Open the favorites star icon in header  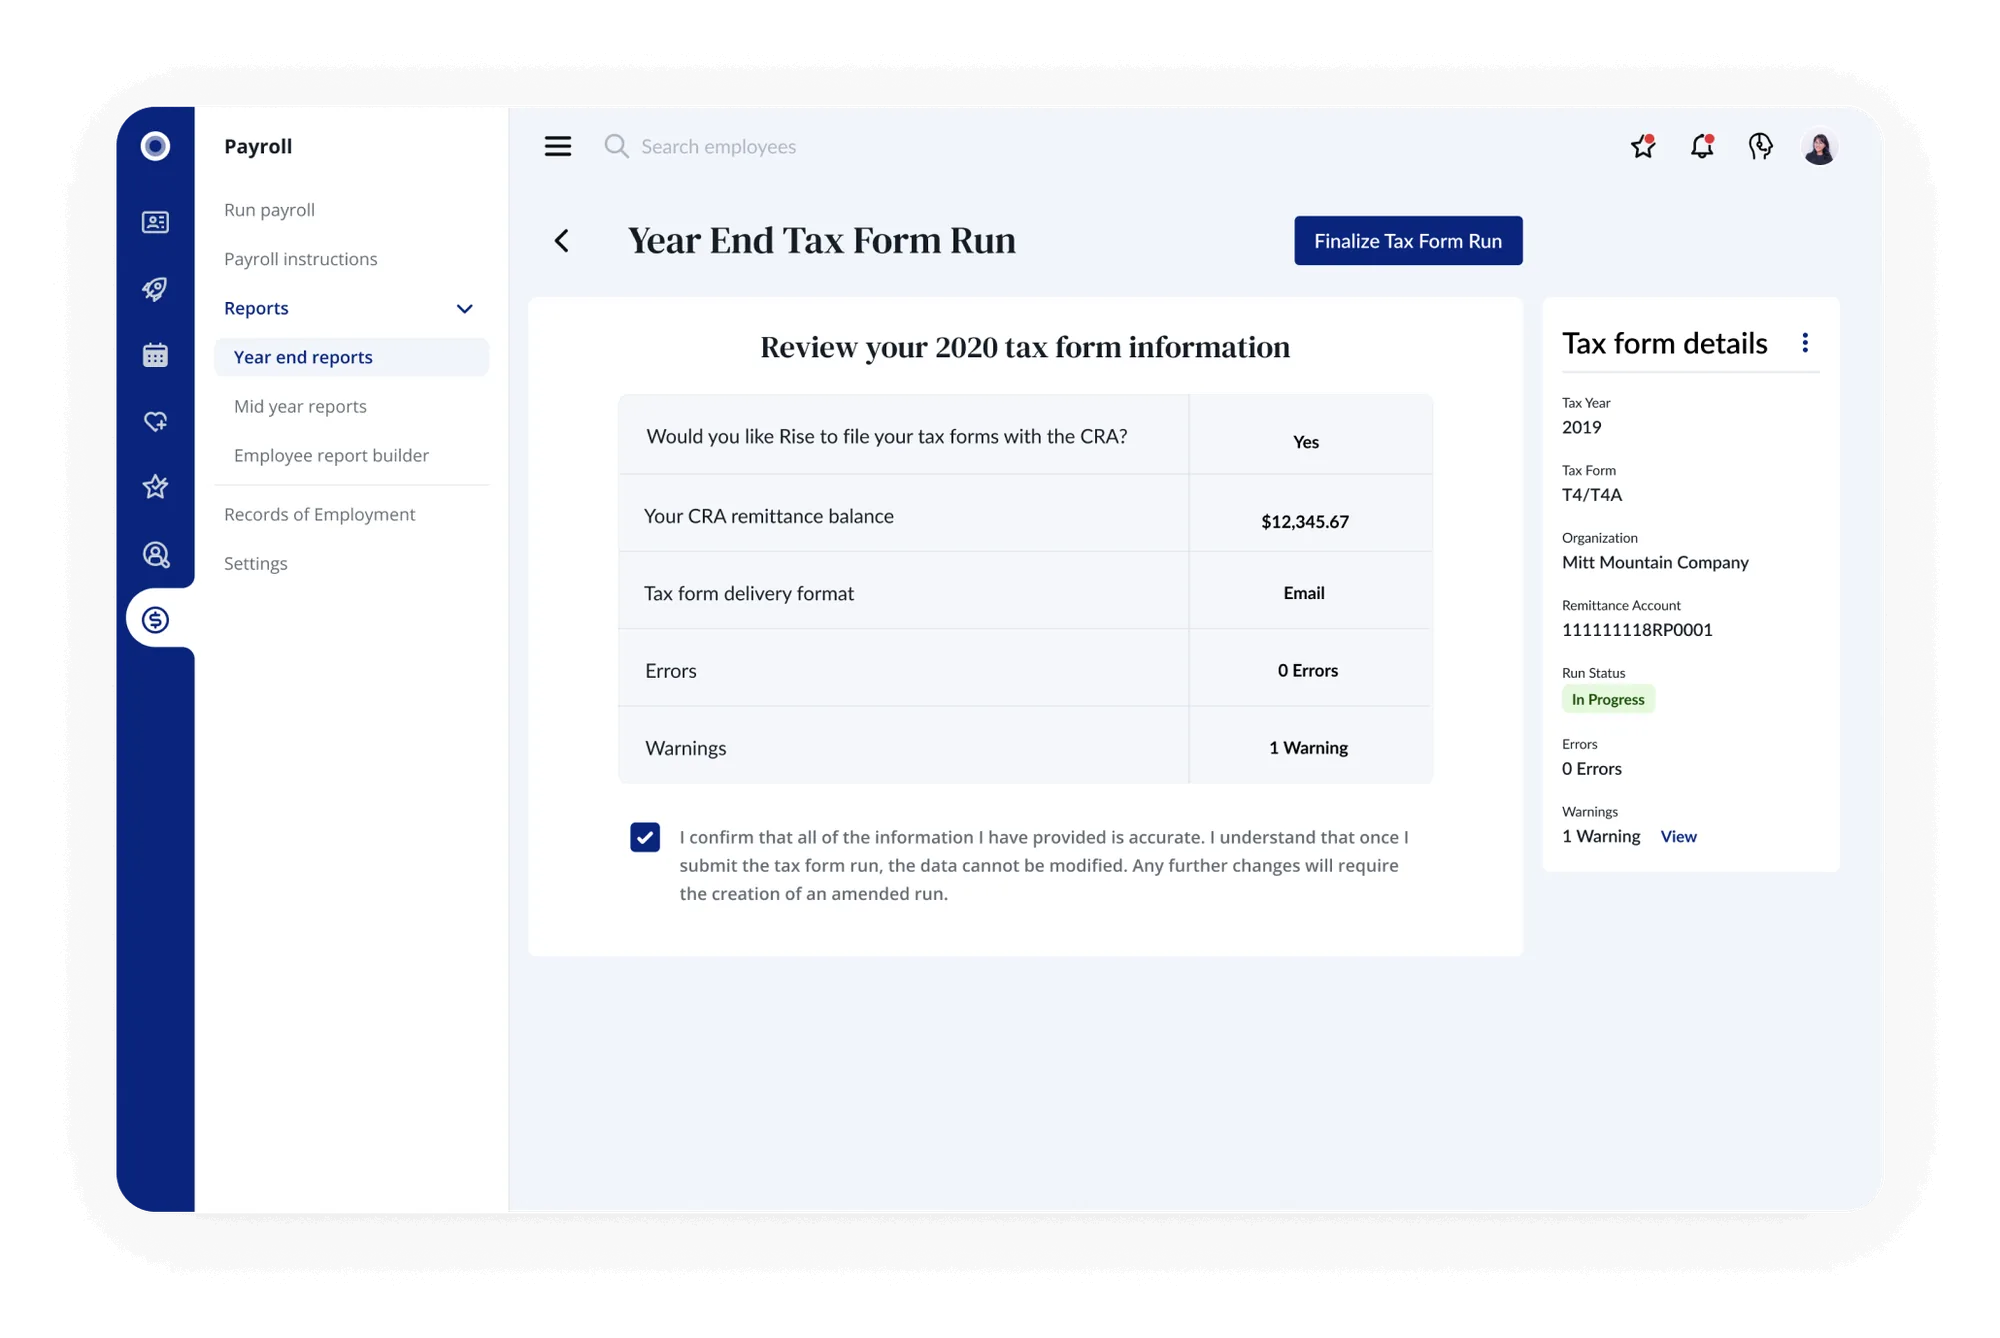tap(1643, 146)
